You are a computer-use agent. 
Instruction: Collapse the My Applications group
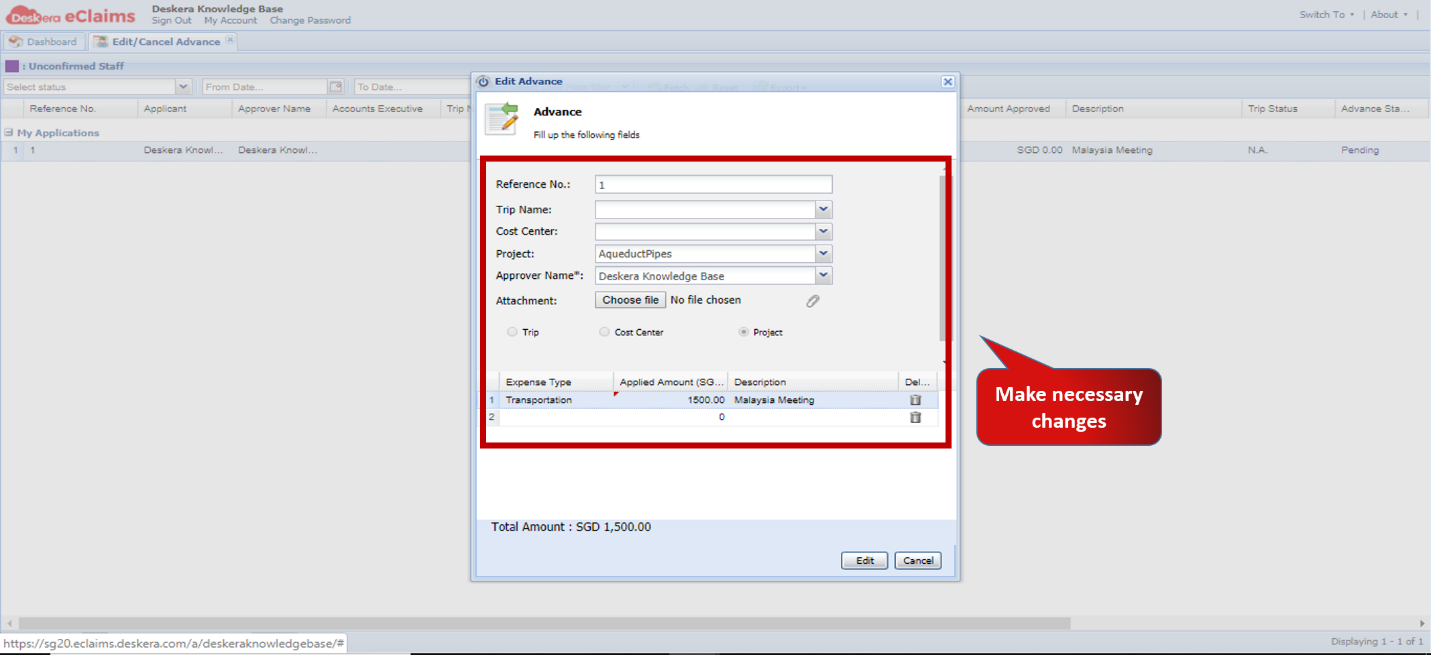coord(8,133)
